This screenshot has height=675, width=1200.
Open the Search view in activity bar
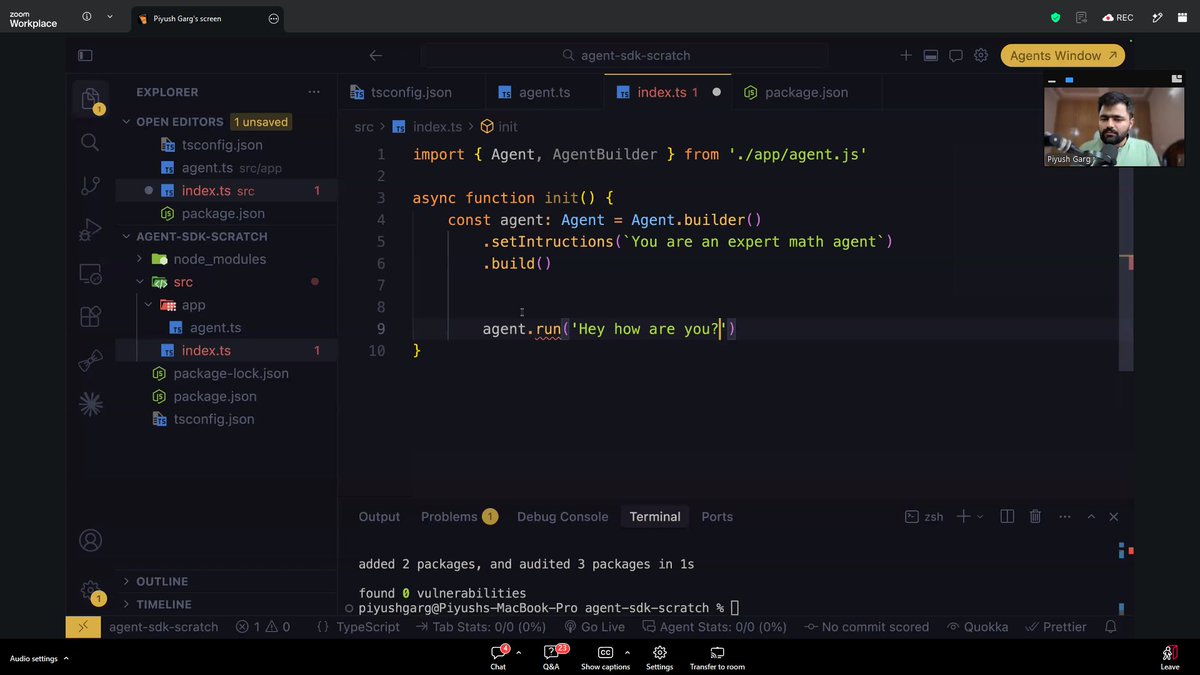[x=90, y=142]
